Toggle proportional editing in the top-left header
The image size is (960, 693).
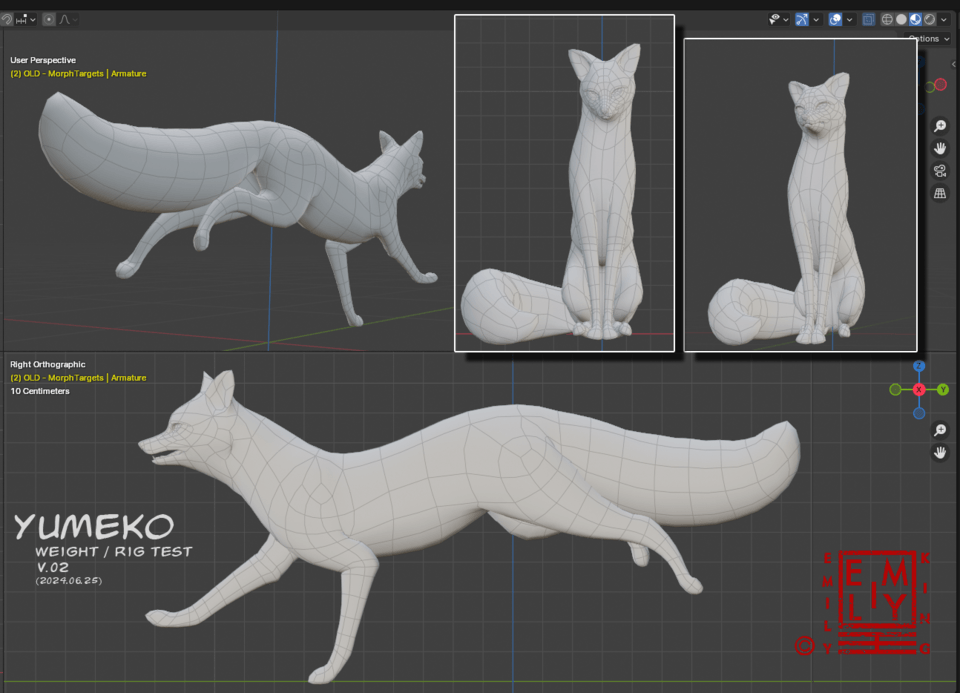(48, 18)
